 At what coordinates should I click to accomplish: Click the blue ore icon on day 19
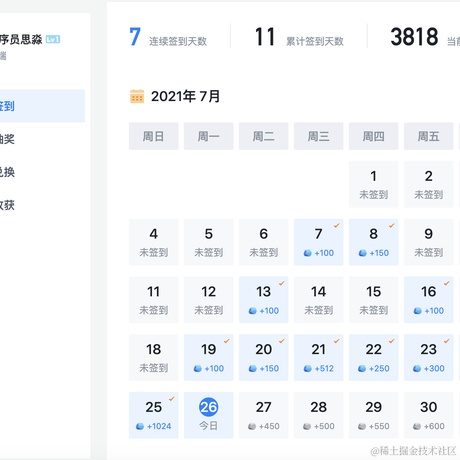(x=198, y=369)
